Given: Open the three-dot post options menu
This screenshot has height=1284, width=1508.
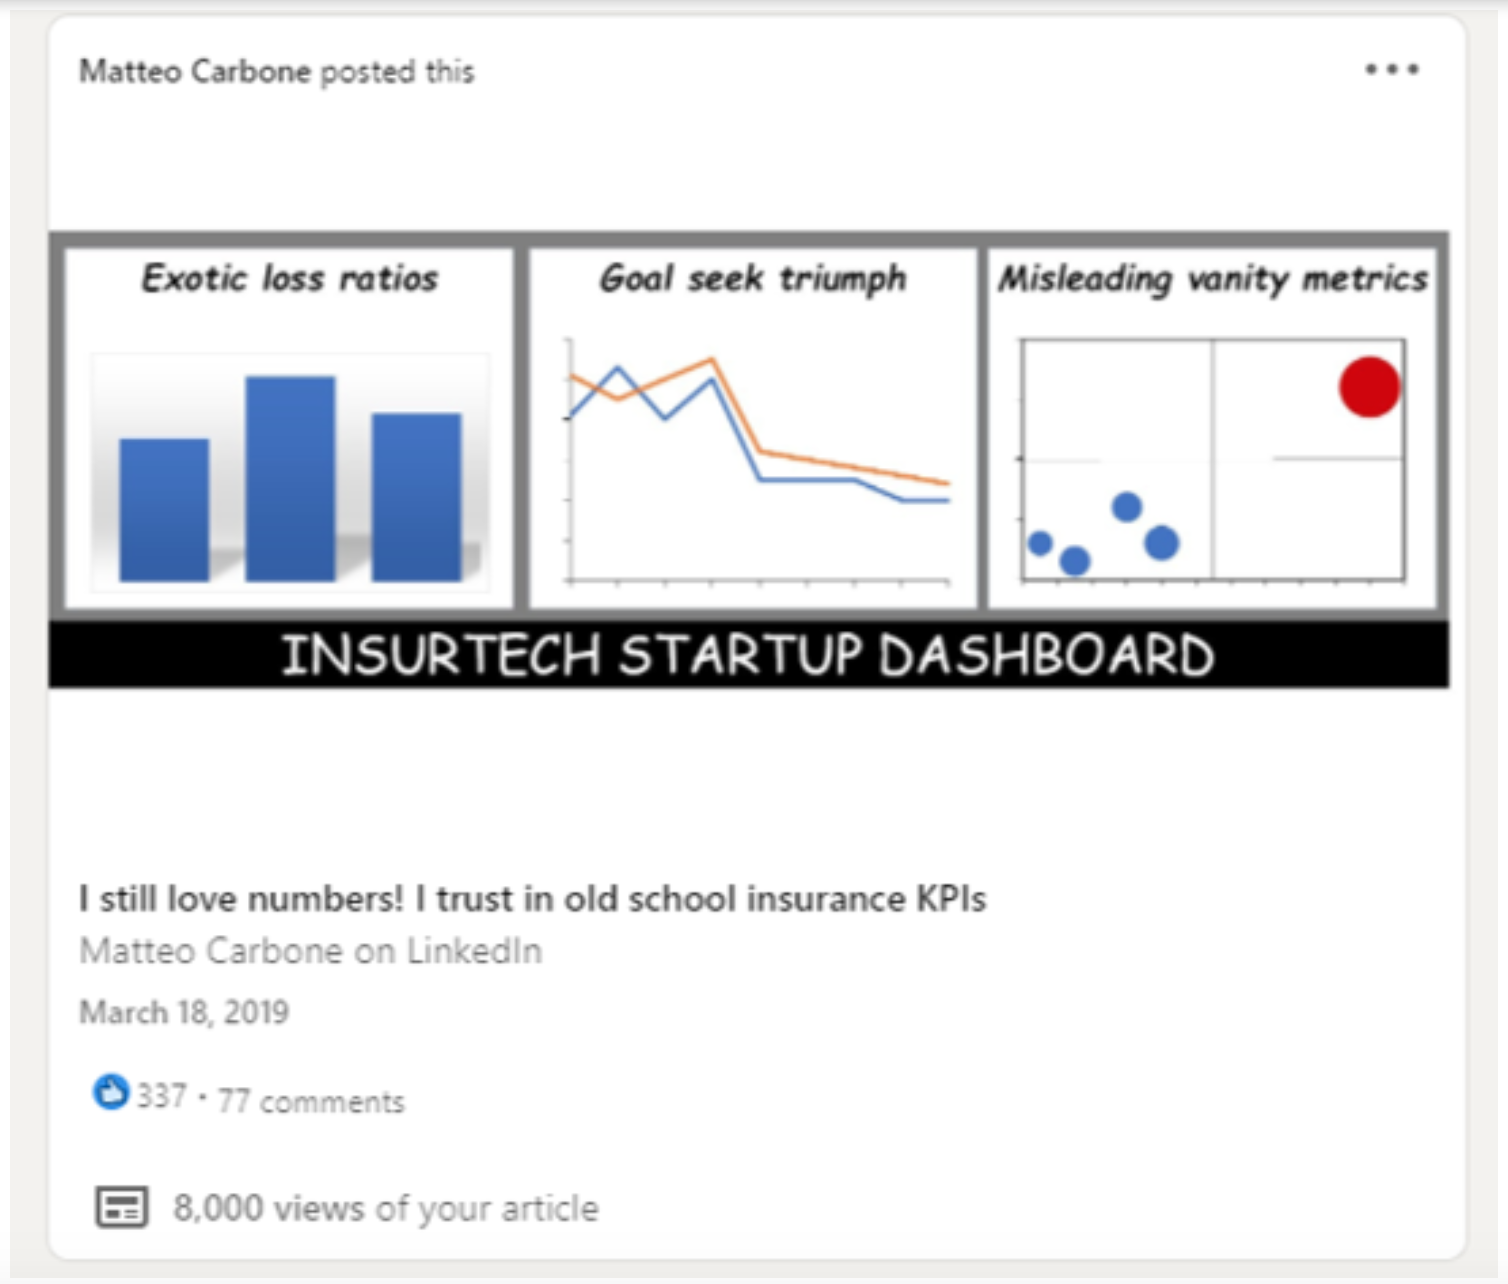Looking at the screenshot, I should click(1392, 70).
